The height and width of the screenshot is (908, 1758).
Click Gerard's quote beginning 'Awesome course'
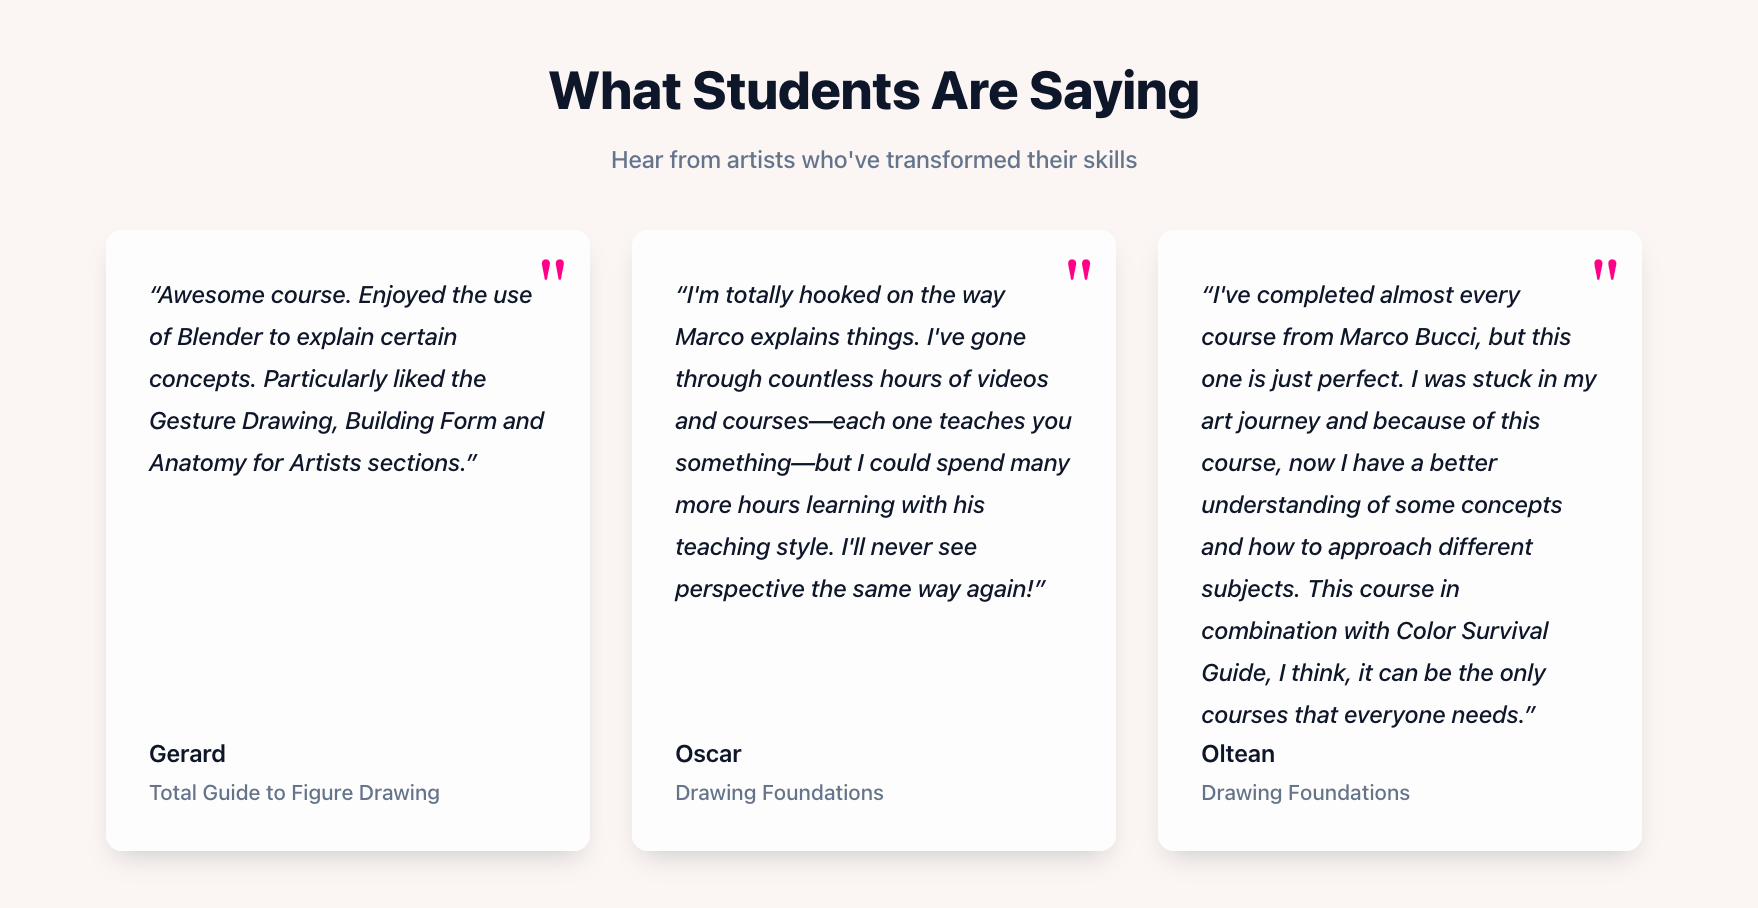[x=346, y=379]
